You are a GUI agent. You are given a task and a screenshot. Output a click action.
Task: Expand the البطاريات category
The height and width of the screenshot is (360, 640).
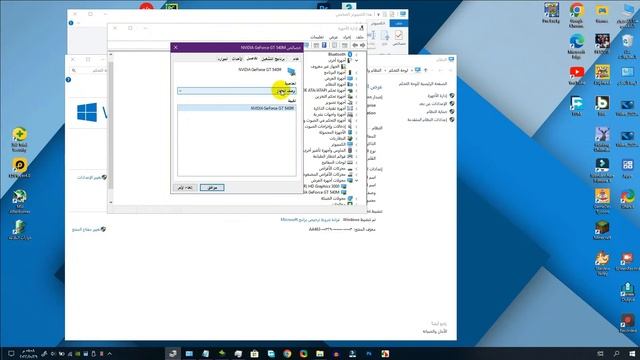(356, 138)
